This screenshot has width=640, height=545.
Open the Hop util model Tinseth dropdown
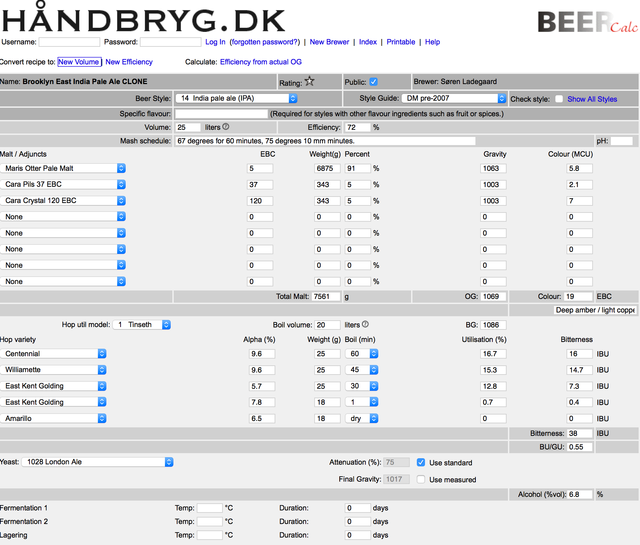point(142,325)
